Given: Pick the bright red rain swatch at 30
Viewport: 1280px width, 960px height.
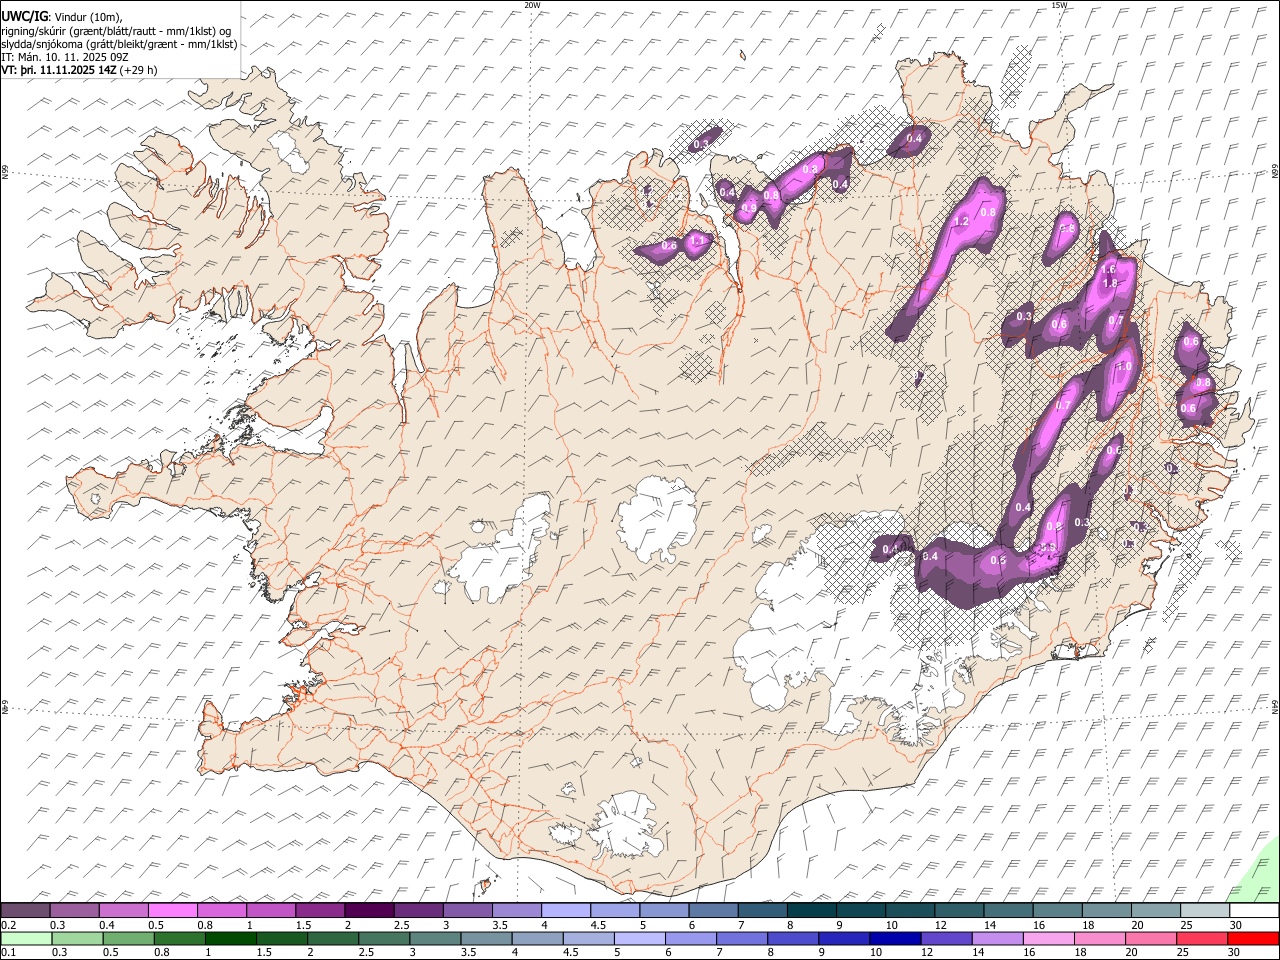Looking at the screenshot, I should point(1253,938).
